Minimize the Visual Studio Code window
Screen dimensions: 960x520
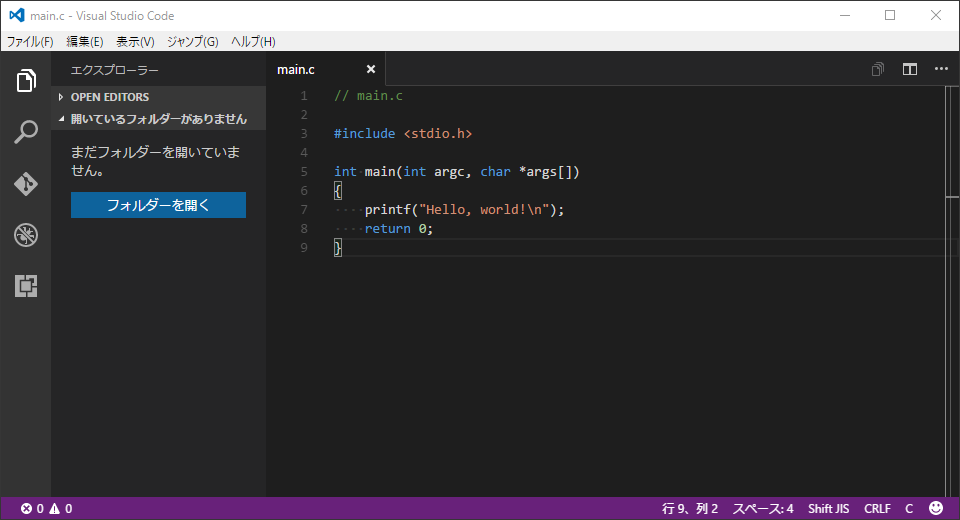[x=845, y=15]
